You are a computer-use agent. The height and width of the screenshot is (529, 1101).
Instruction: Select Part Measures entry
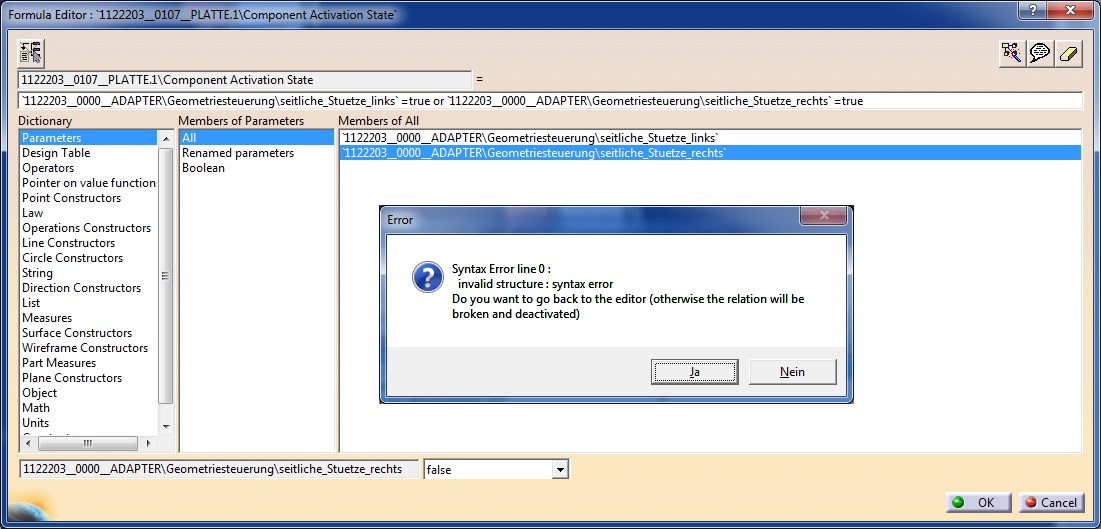[x=59, y=363]
